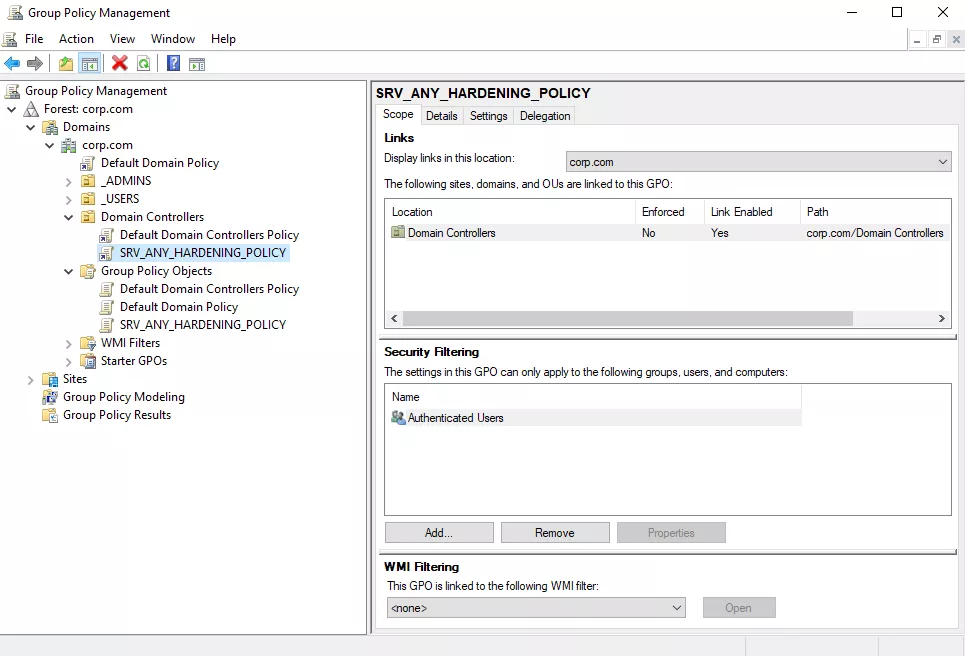Open the Action menu
Image resolution: width=965 pixels, height=656 pixels.
click(x=76, y=39)
